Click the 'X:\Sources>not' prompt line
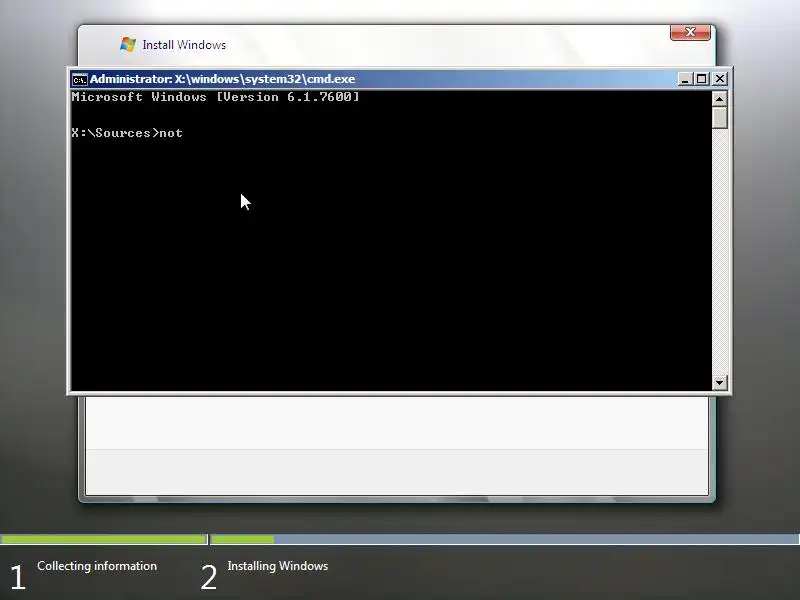800x600 pixels. click(x=127, y=133)
